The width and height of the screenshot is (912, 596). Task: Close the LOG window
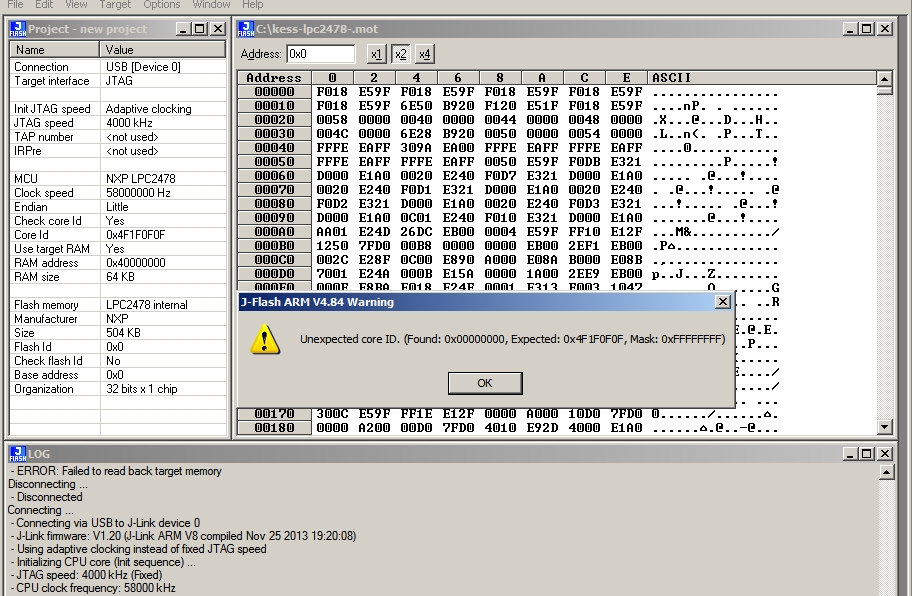(885, 454)
